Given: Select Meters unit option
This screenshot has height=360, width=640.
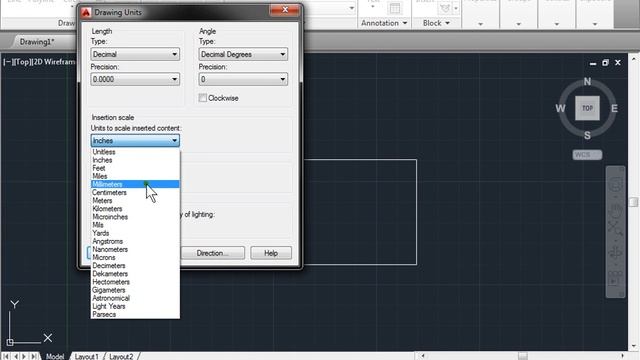Looking at the screenshot, I should coord(135,201).
